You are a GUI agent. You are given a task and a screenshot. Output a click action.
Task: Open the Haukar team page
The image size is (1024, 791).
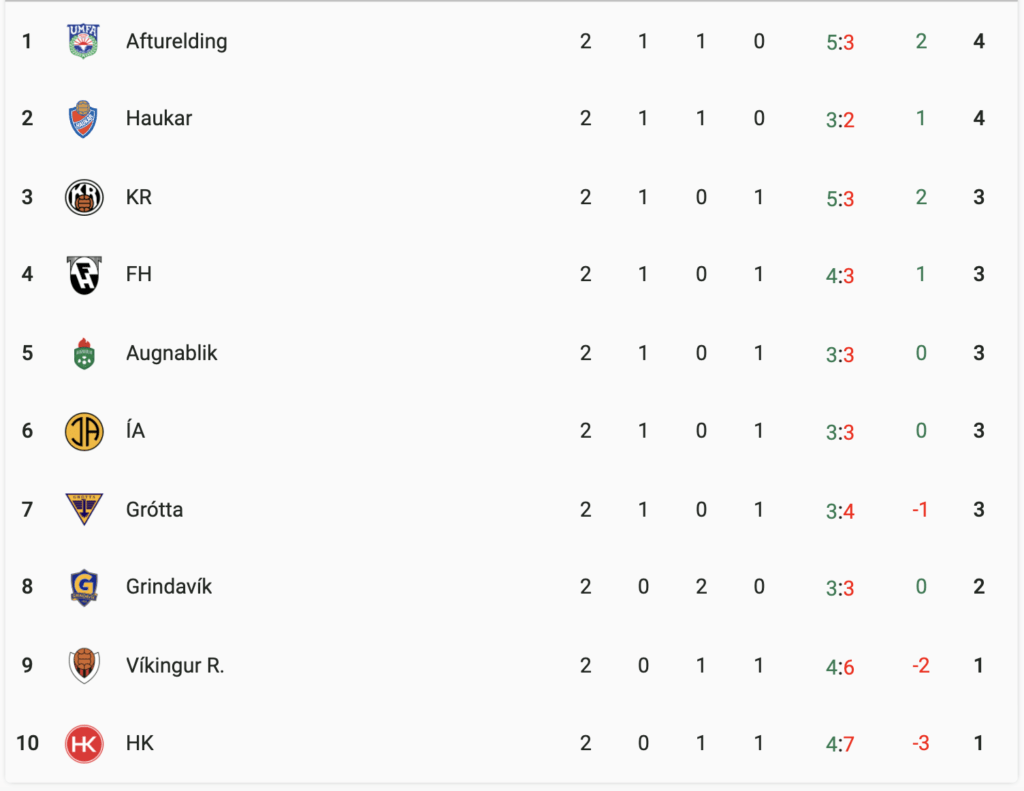tap(159, 118)
